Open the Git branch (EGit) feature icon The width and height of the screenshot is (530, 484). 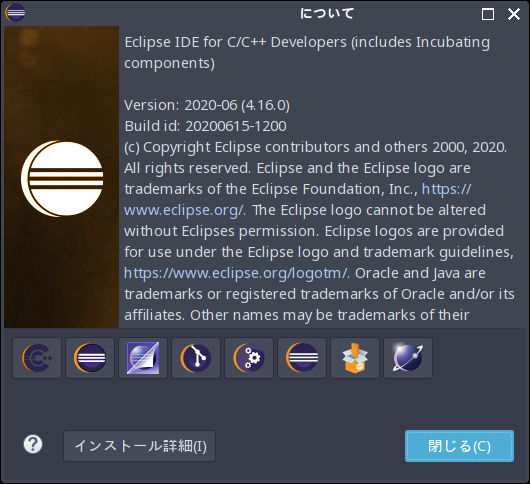tap(196, 358)
